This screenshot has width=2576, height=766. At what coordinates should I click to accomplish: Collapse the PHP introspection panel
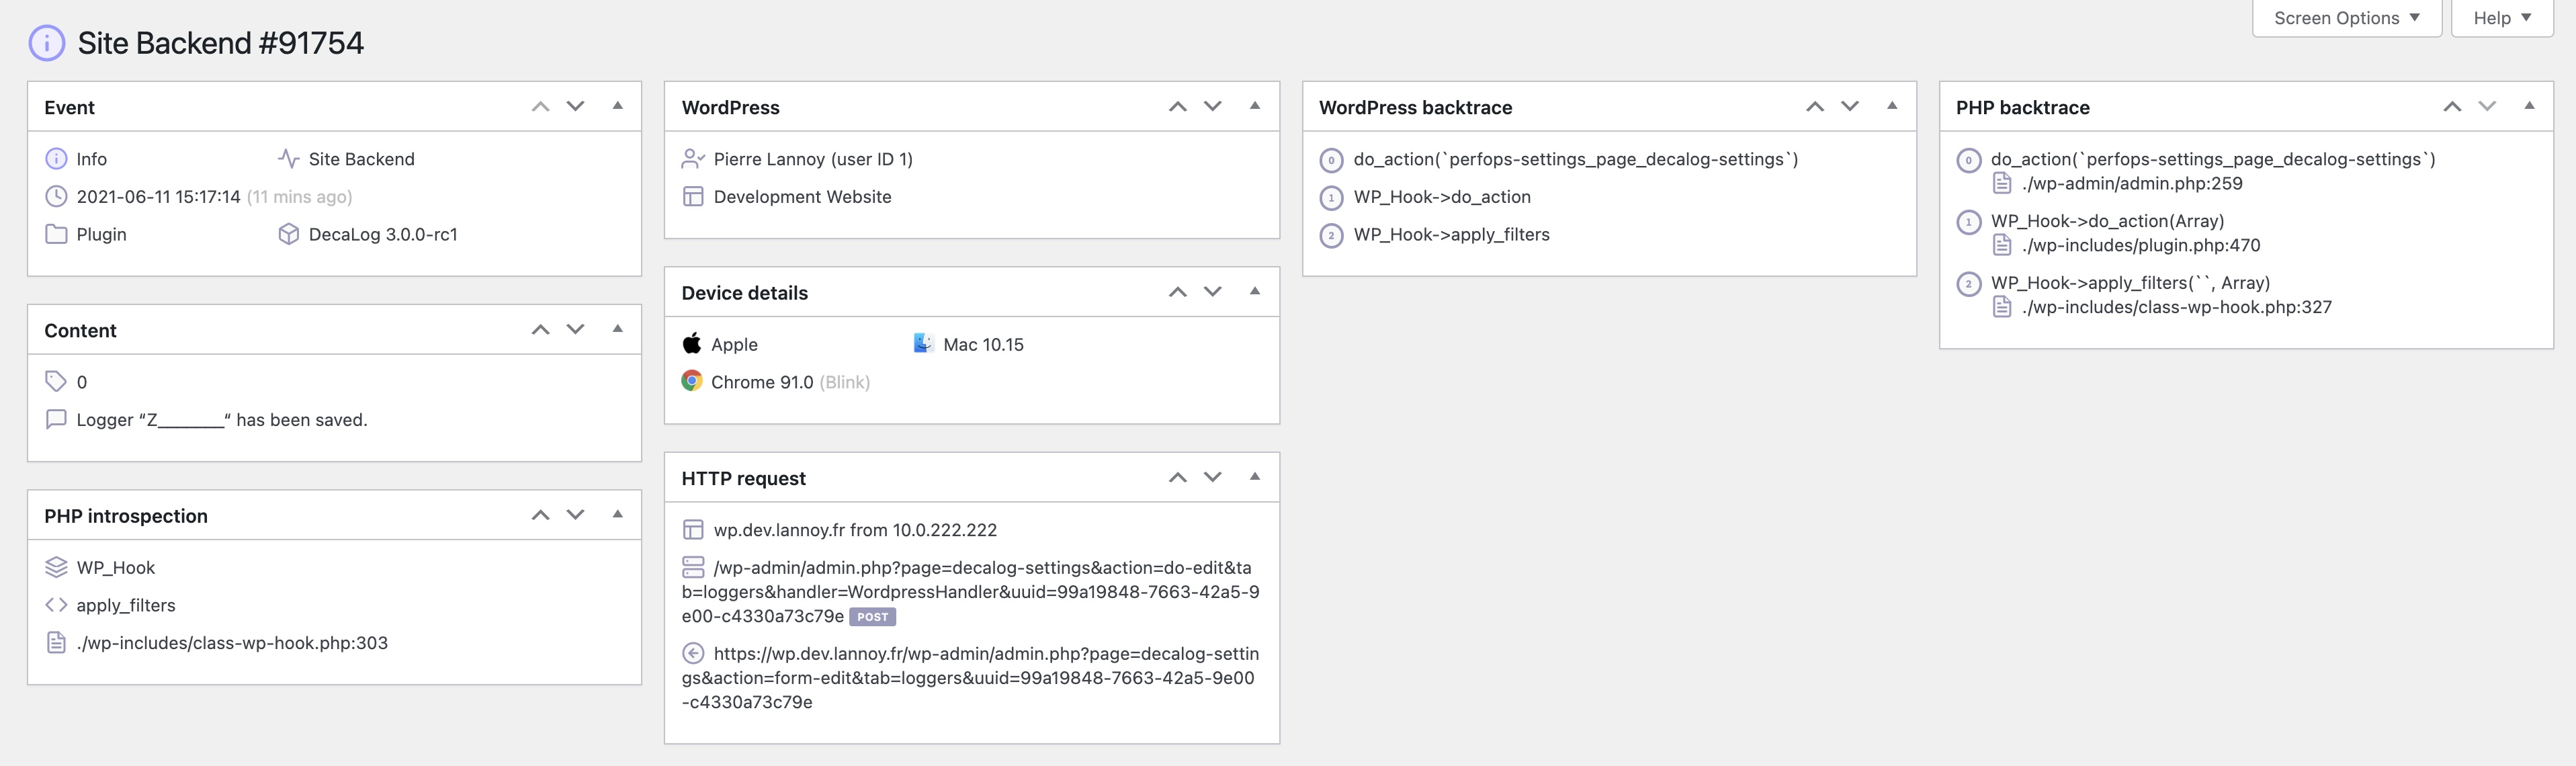coord(617,514)
